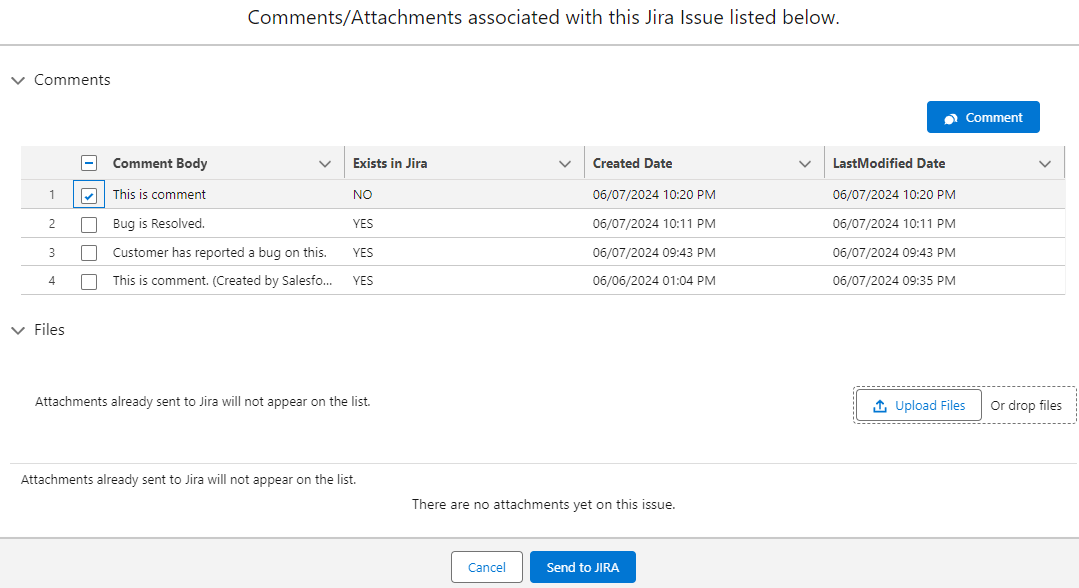Click the Upload Files button
1079x588 pixels.
pyautogui.click(x=919, y=406)
